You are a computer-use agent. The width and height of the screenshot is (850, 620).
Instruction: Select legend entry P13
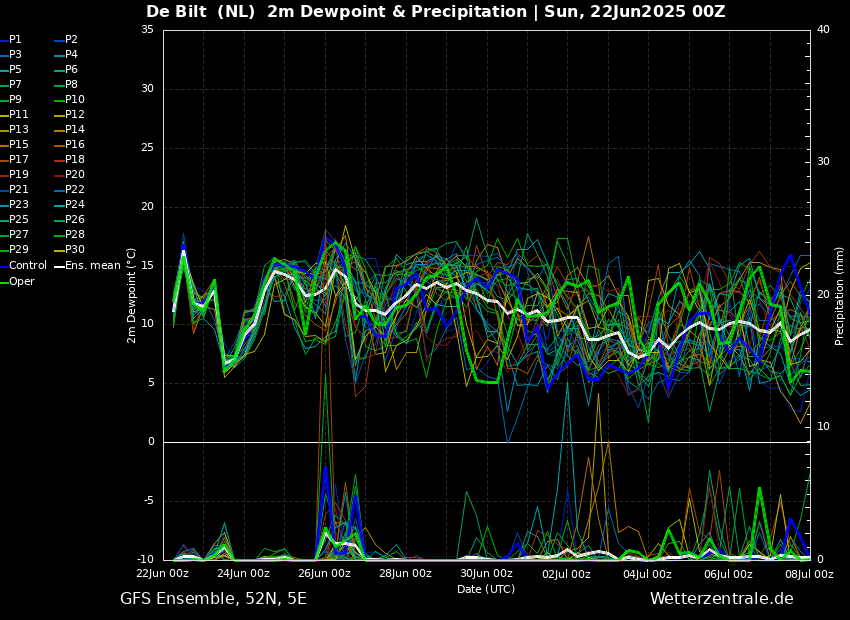click(x=14, y=130)
